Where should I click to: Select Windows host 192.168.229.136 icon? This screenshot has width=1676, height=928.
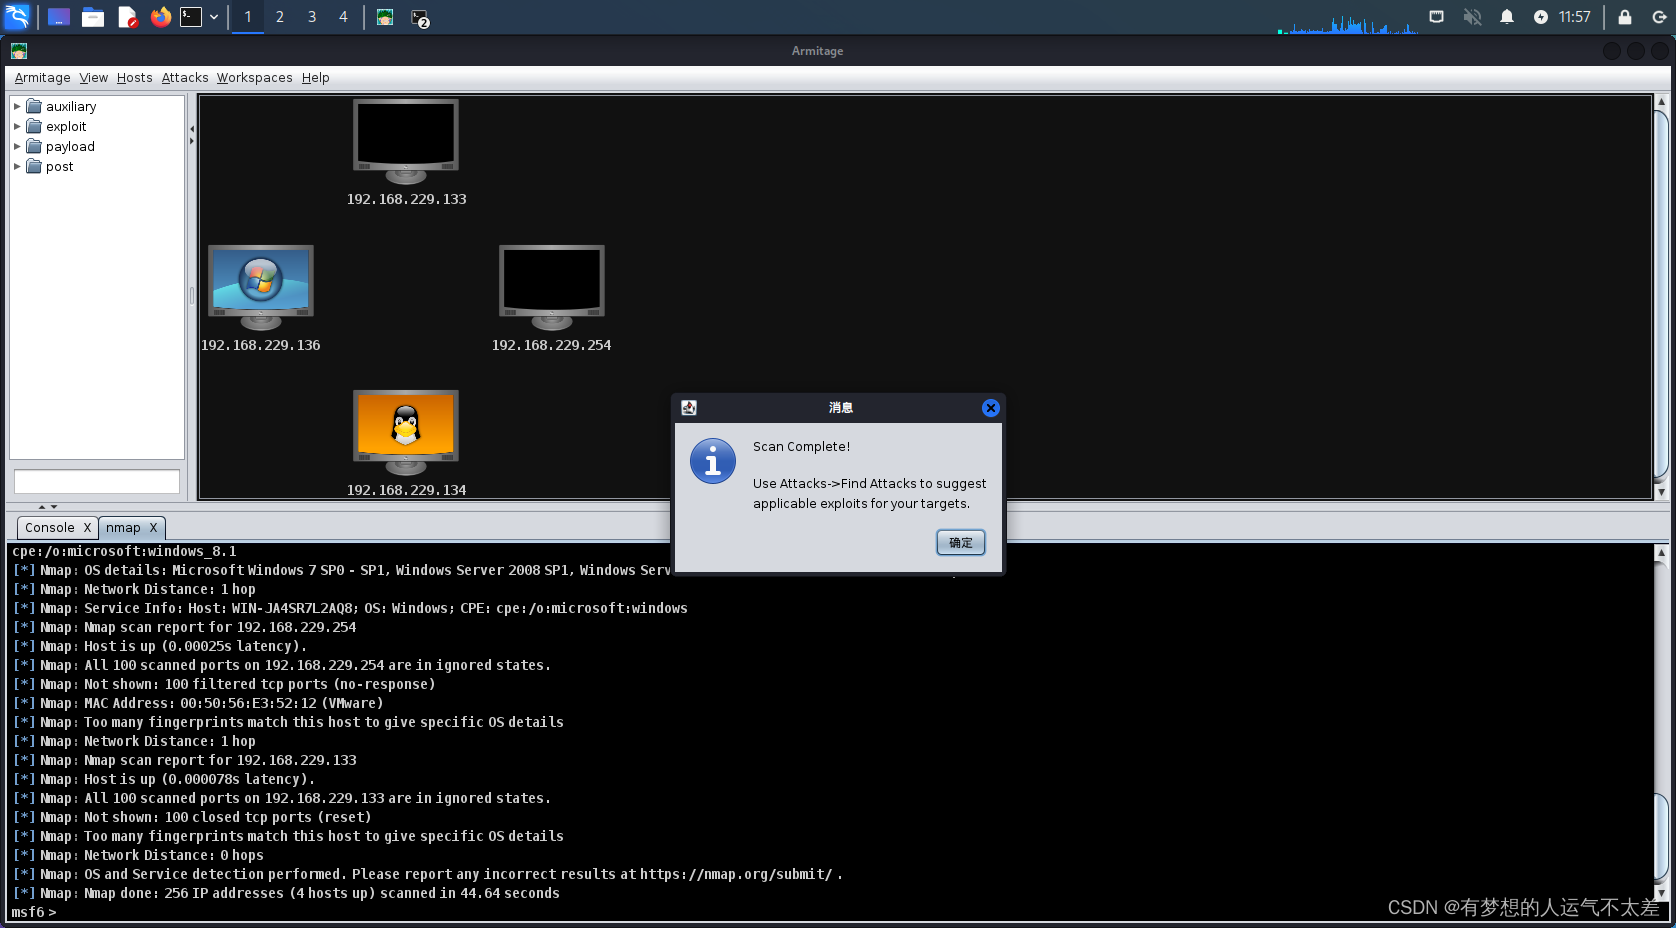click(261, 287)
